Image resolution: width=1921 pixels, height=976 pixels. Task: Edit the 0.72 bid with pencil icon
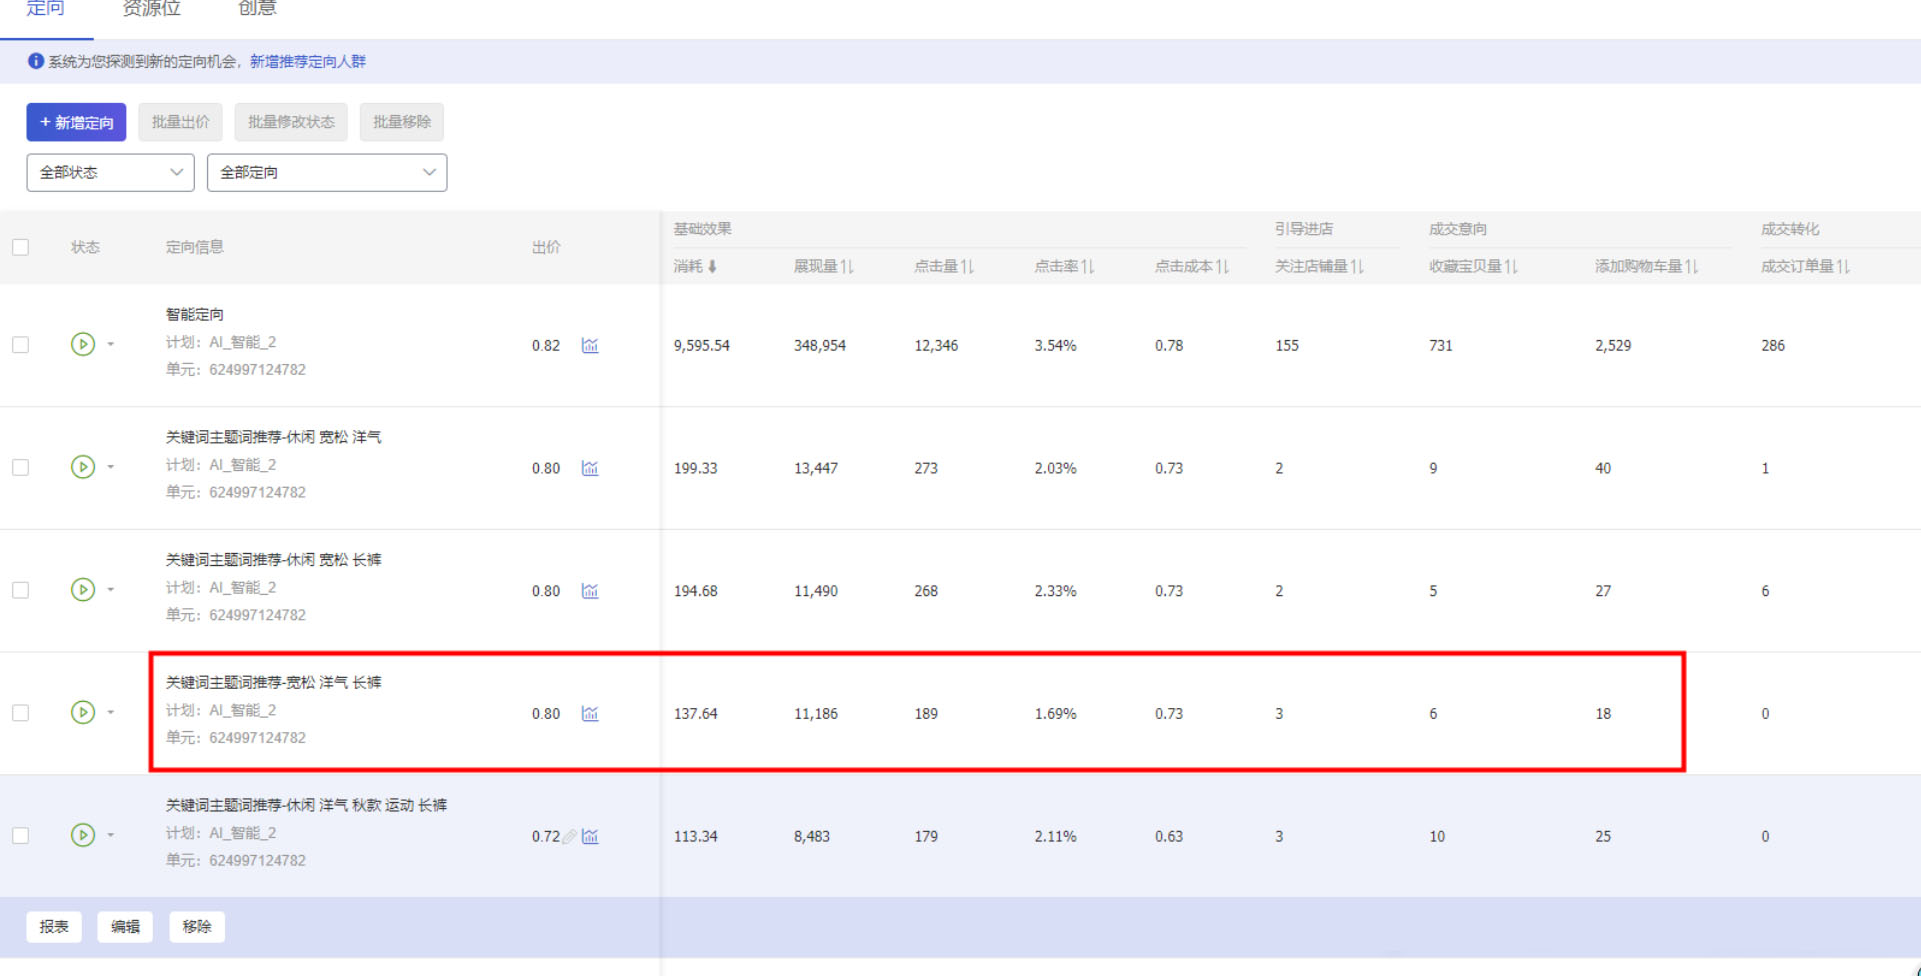tap(569, 836)
